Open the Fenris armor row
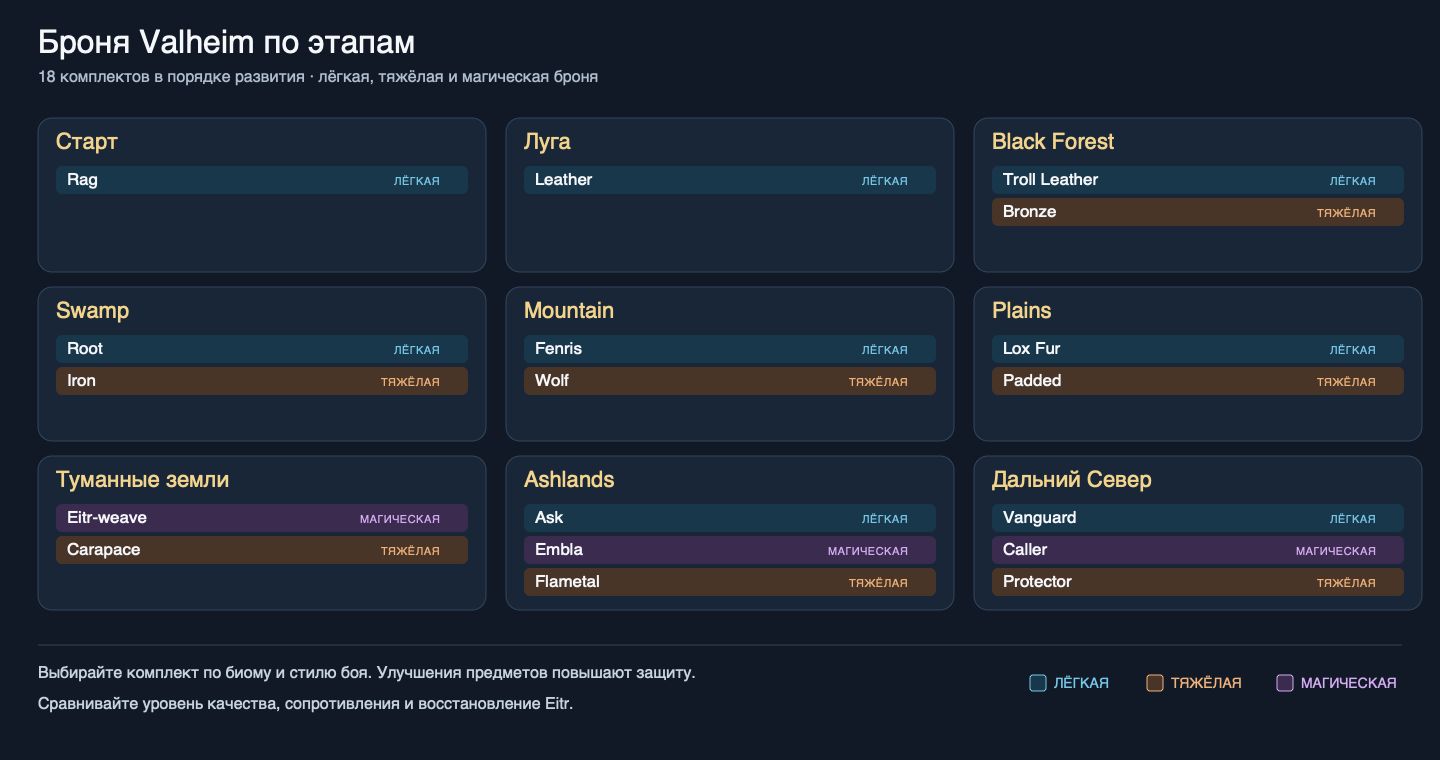This screenshot has height=760, width=1440. (x=730, y=349)
